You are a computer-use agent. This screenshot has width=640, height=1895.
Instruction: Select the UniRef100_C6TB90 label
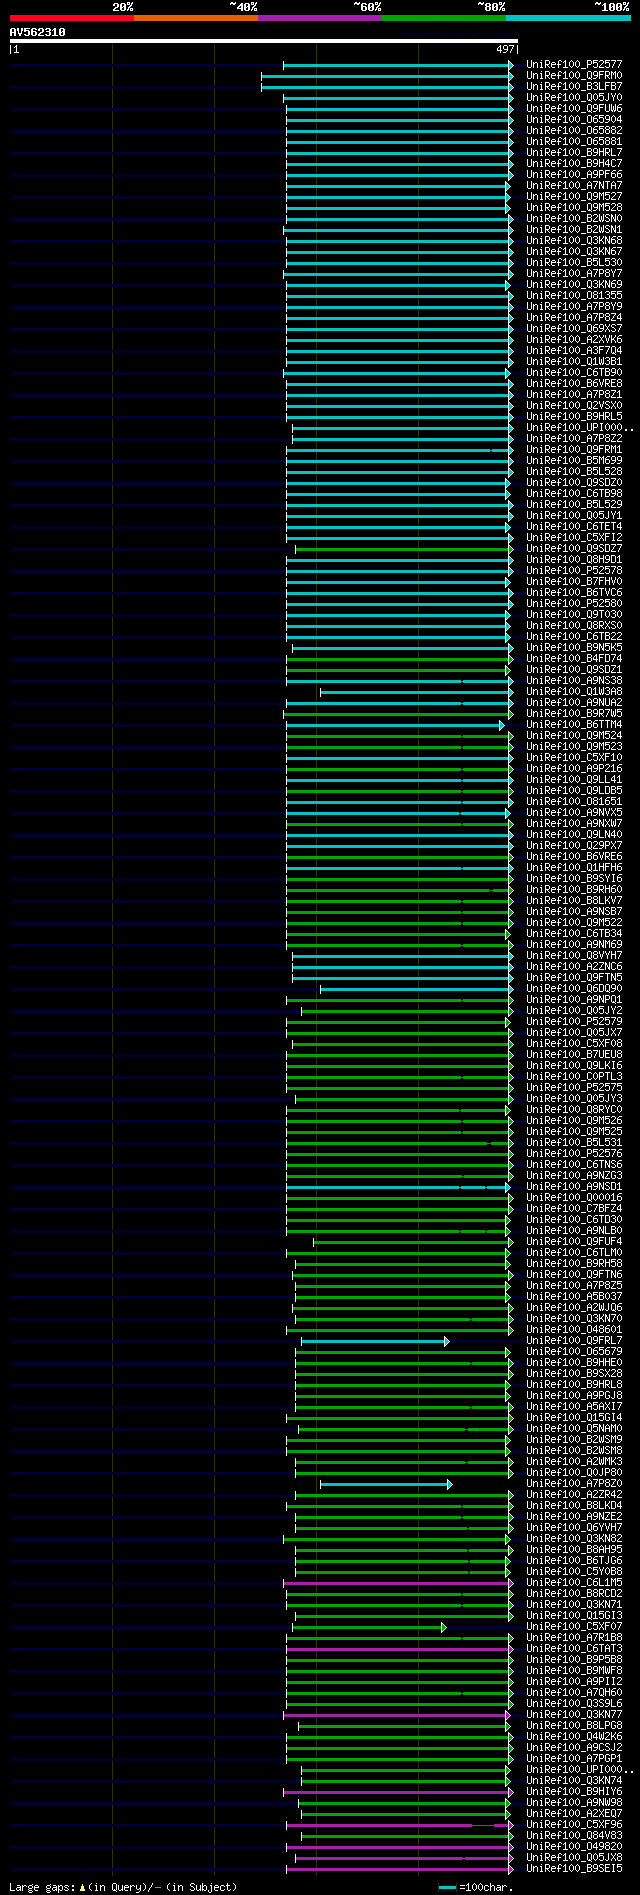pyautogui.click(x=574, y=373)
